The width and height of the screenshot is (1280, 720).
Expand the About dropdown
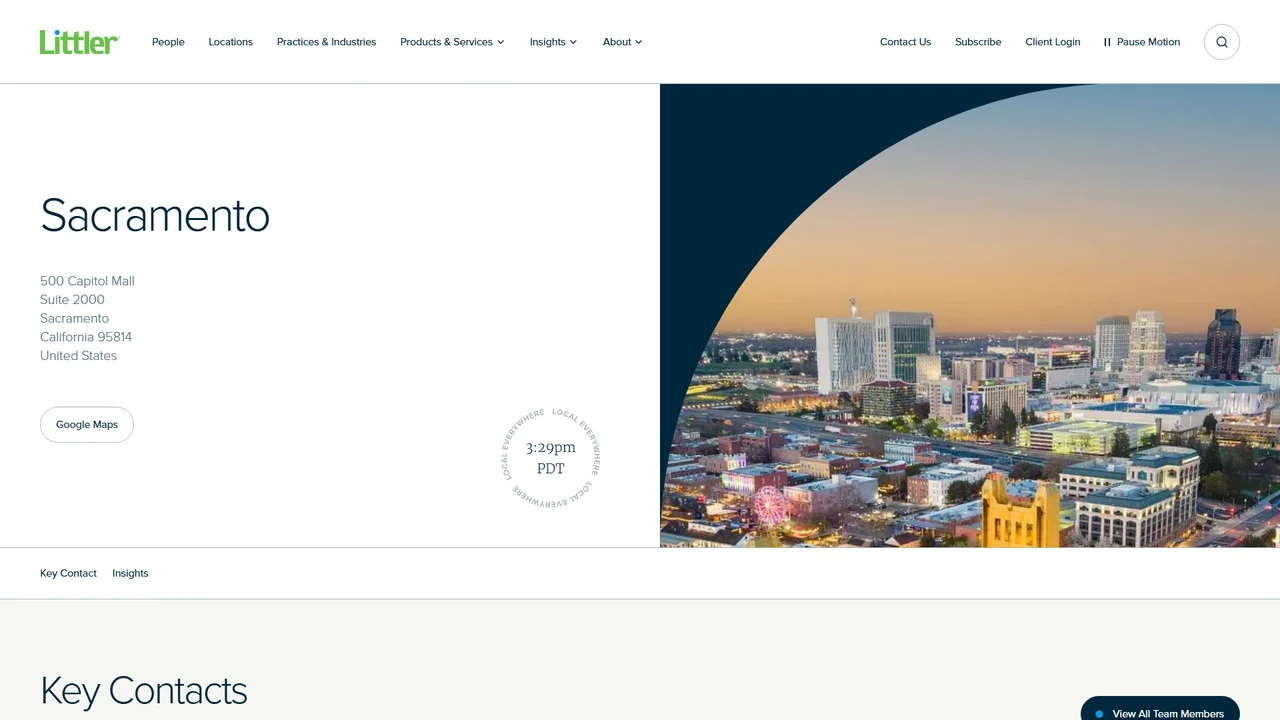pyautogui.click(x=622, y=42)
